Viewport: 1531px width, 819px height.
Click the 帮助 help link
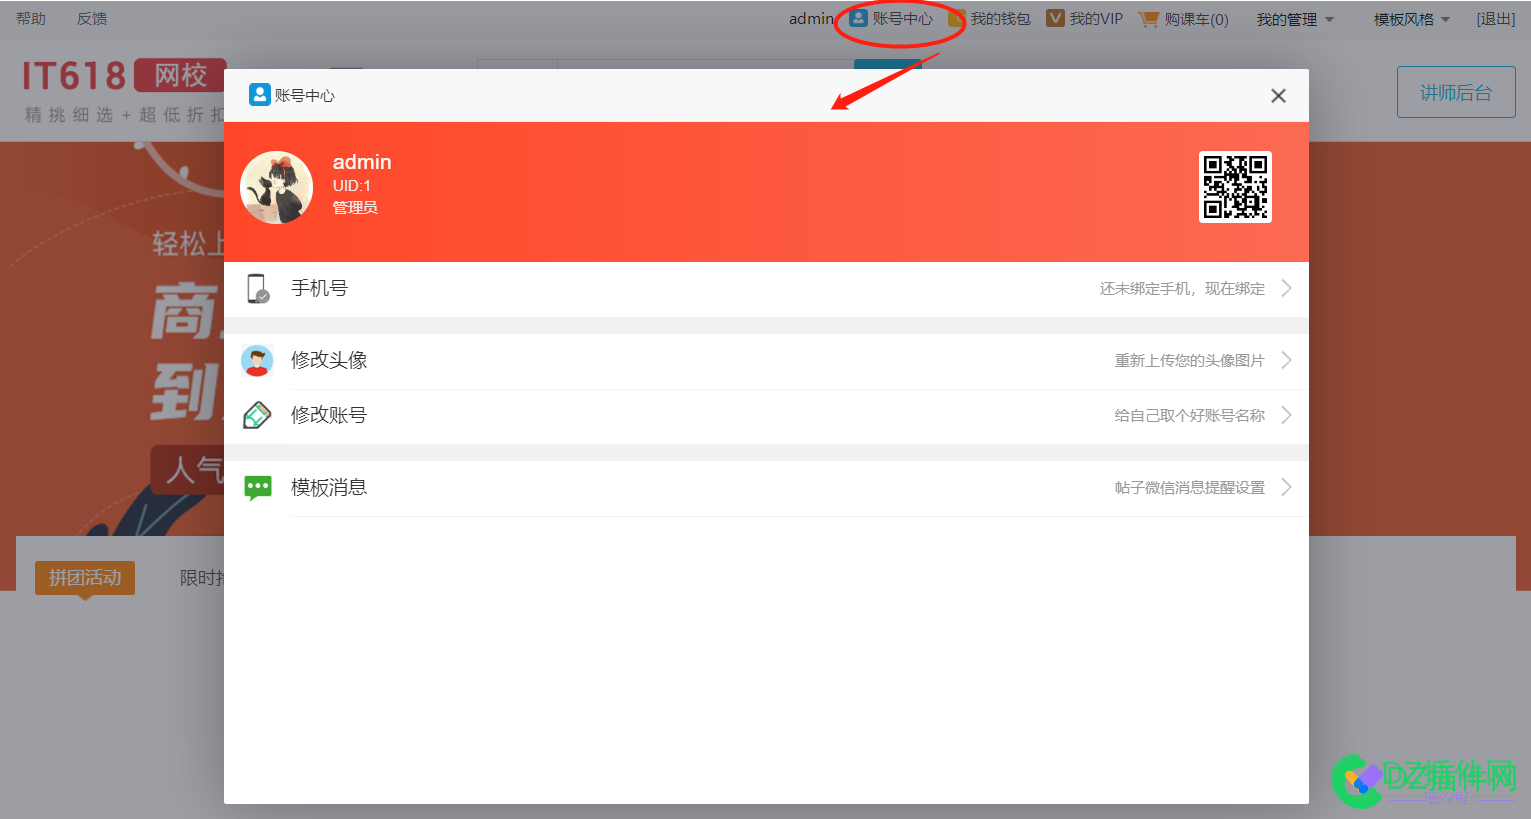coord(31,19)
